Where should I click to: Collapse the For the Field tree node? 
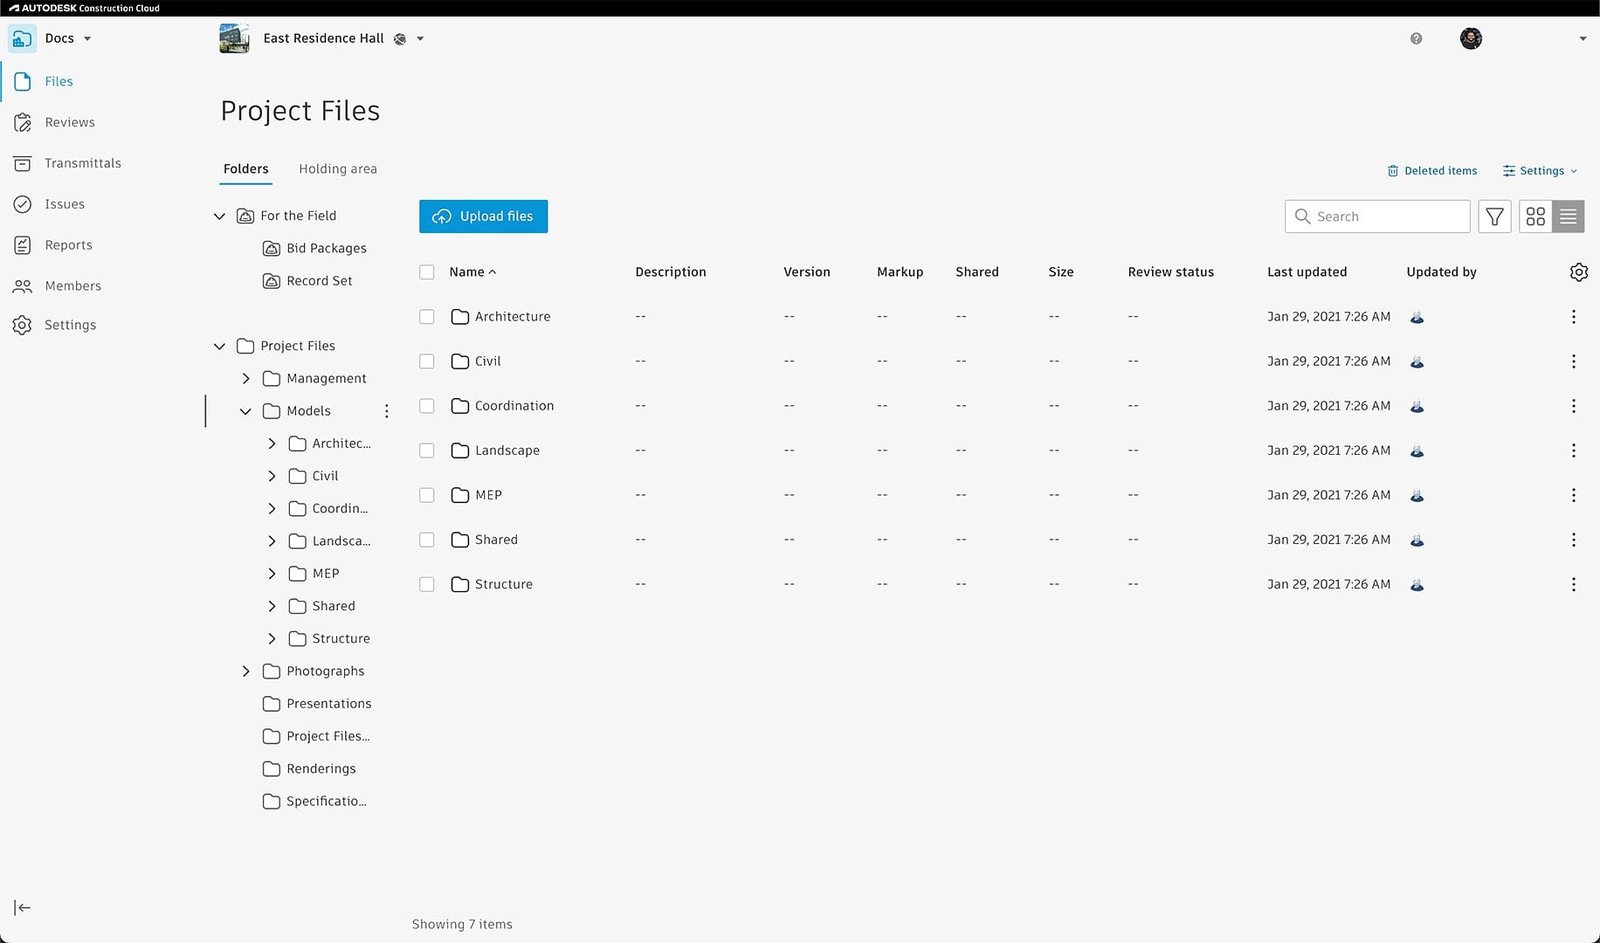(x=220, y=216)
